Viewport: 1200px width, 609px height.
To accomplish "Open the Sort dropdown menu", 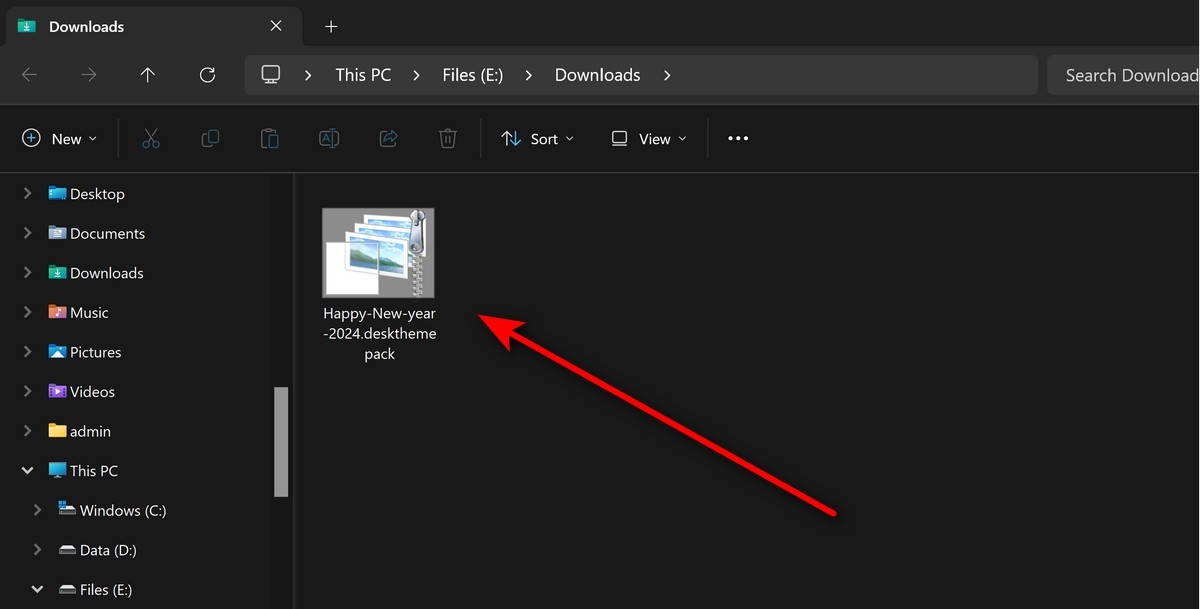I will coord(538,139).
